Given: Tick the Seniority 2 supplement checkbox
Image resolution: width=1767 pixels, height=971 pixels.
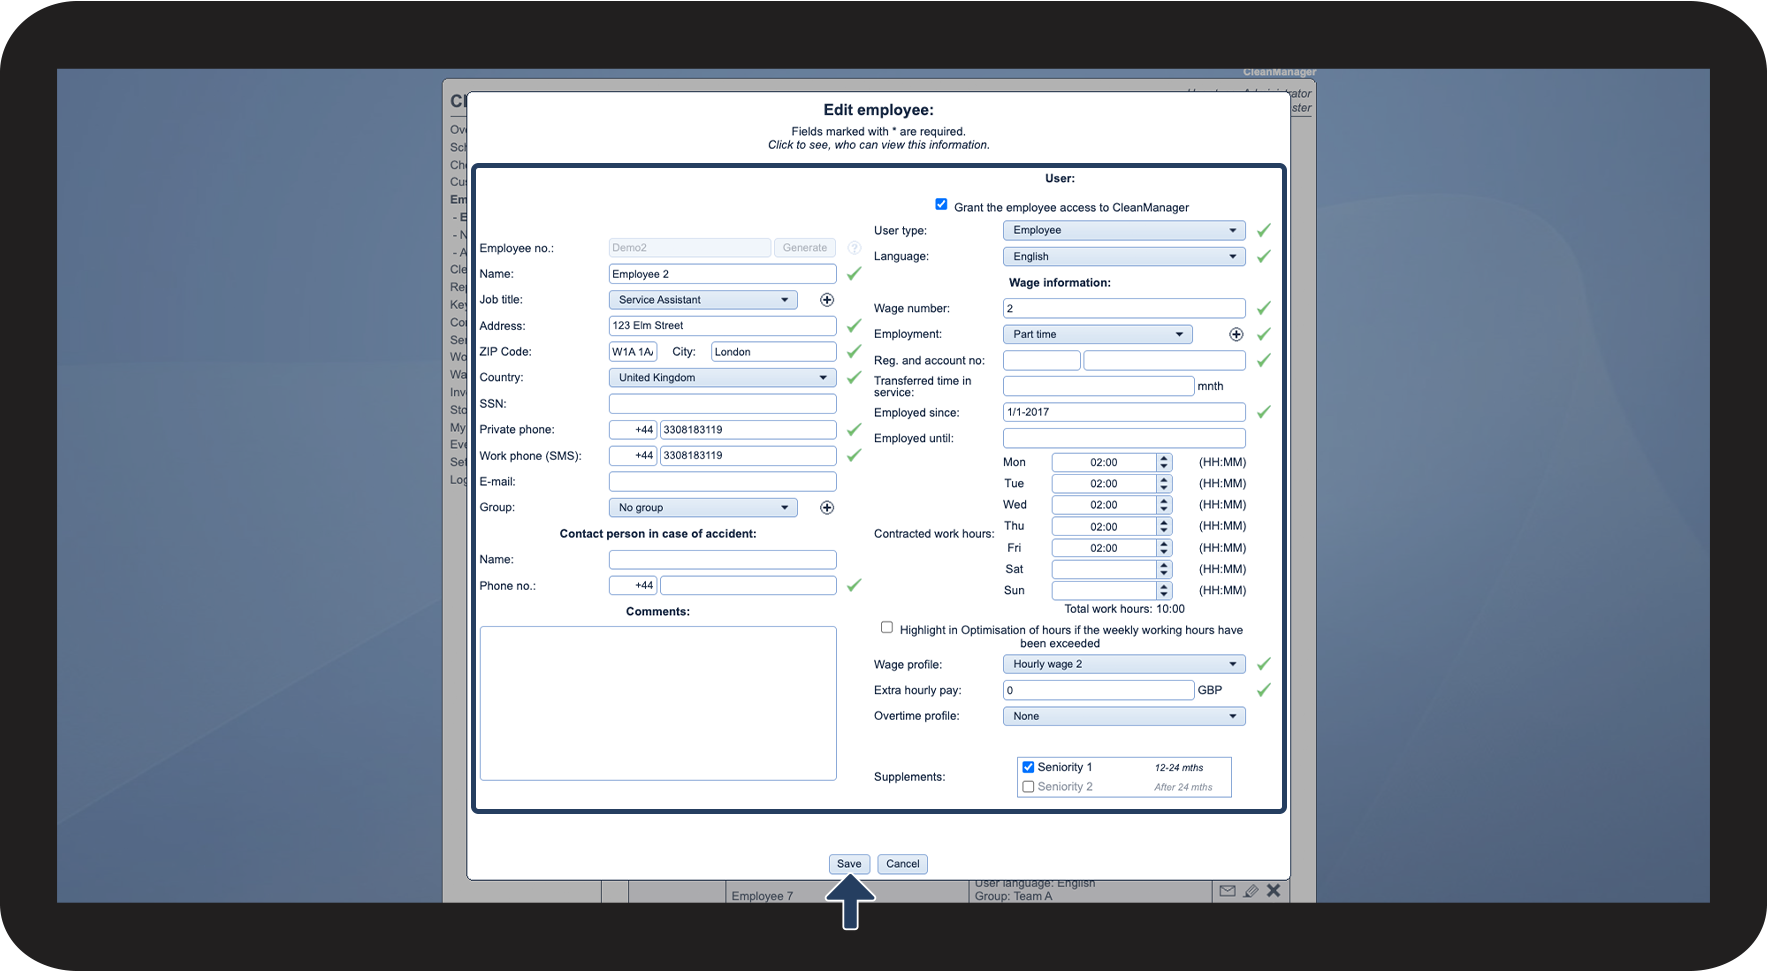Looking at the screenshot, I should tap(1028, 787).
